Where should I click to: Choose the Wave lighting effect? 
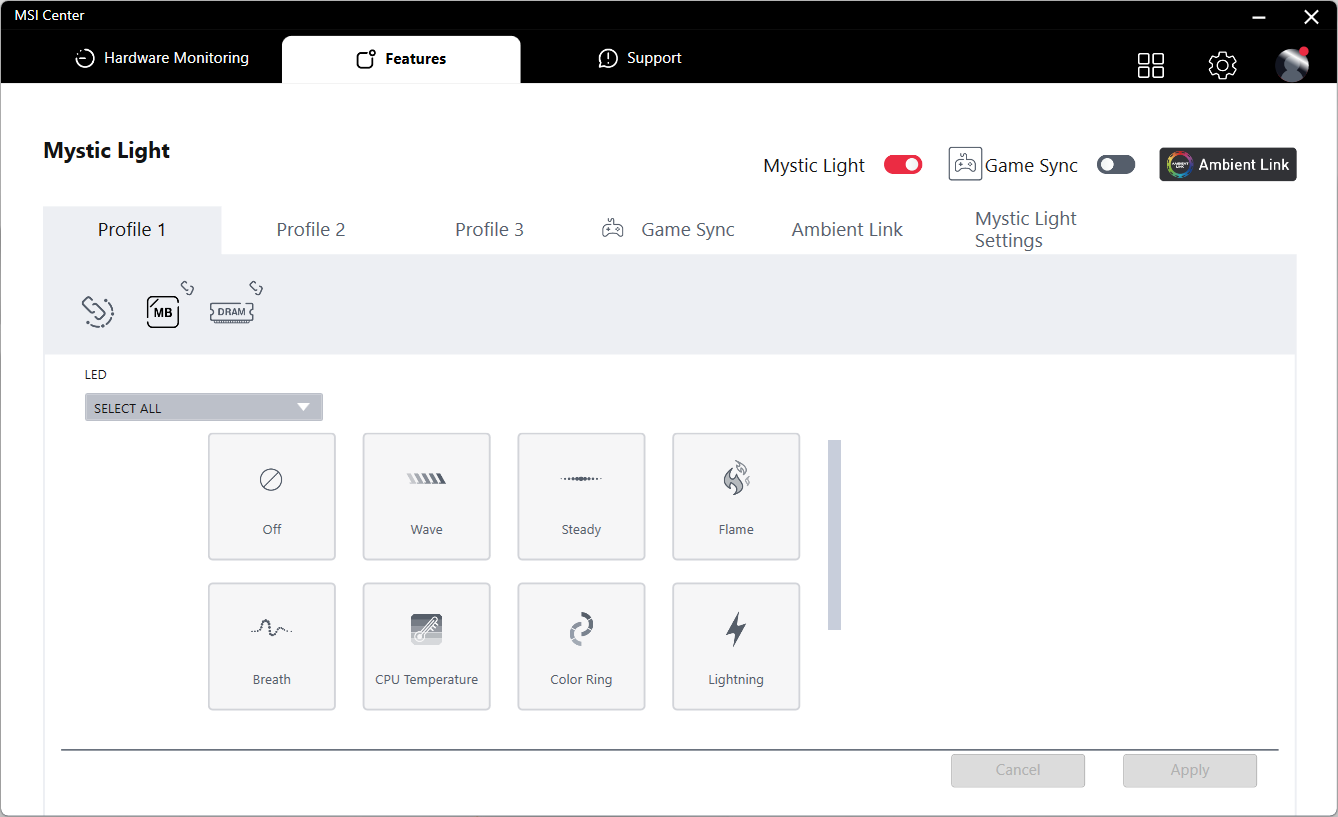tap(427, 497)
